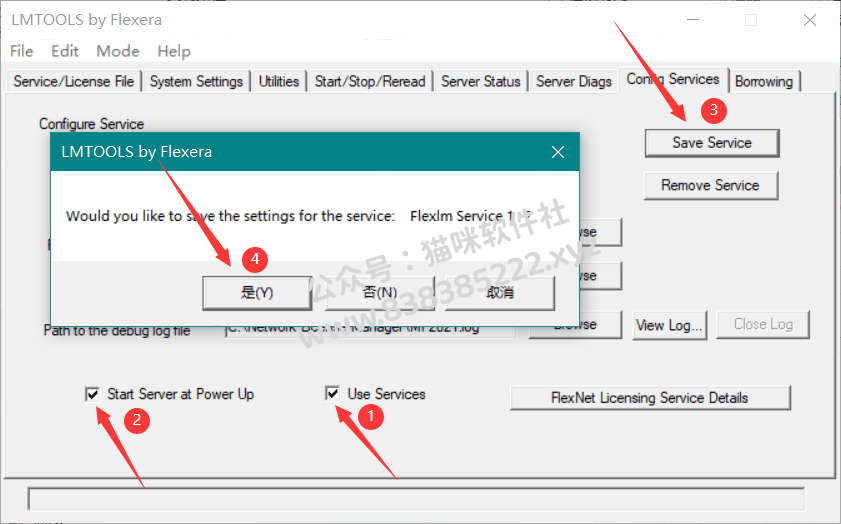Switch to Server Diags tab
Screen dimensions: 841x524
tap(574, 82)
